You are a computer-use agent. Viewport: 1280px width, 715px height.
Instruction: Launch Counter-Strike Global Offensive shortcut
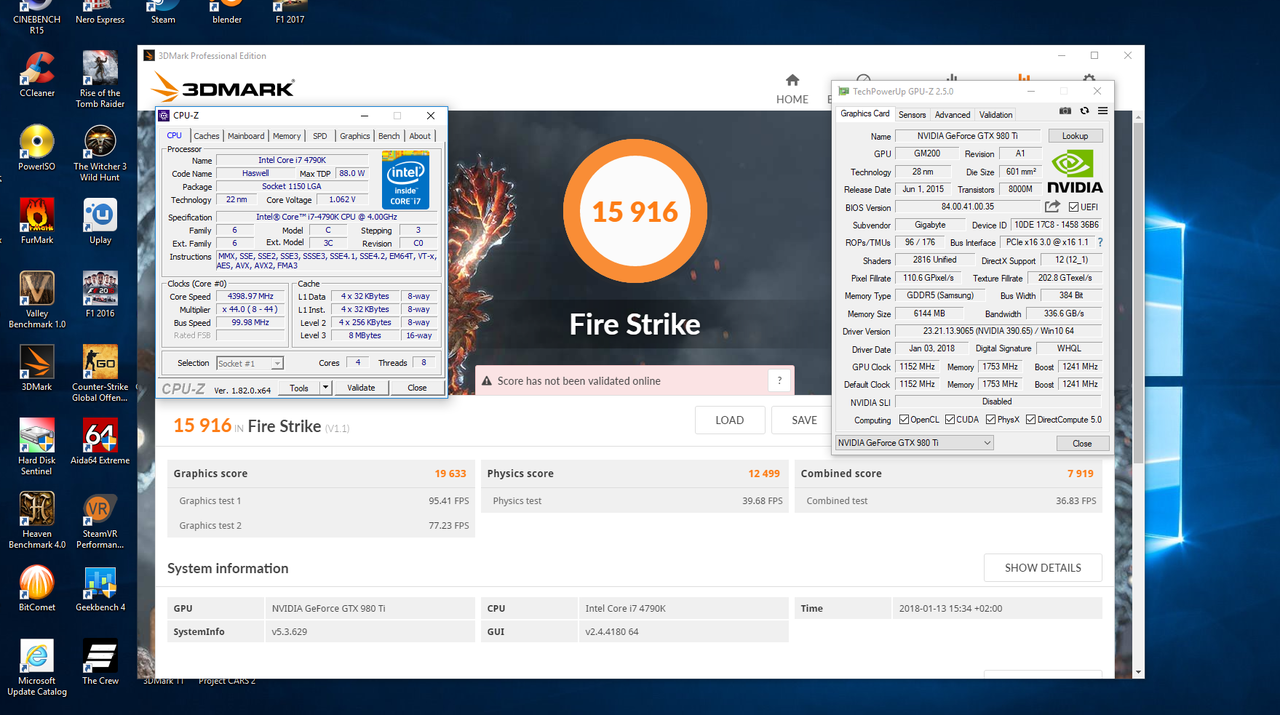[x=100, y=374]
